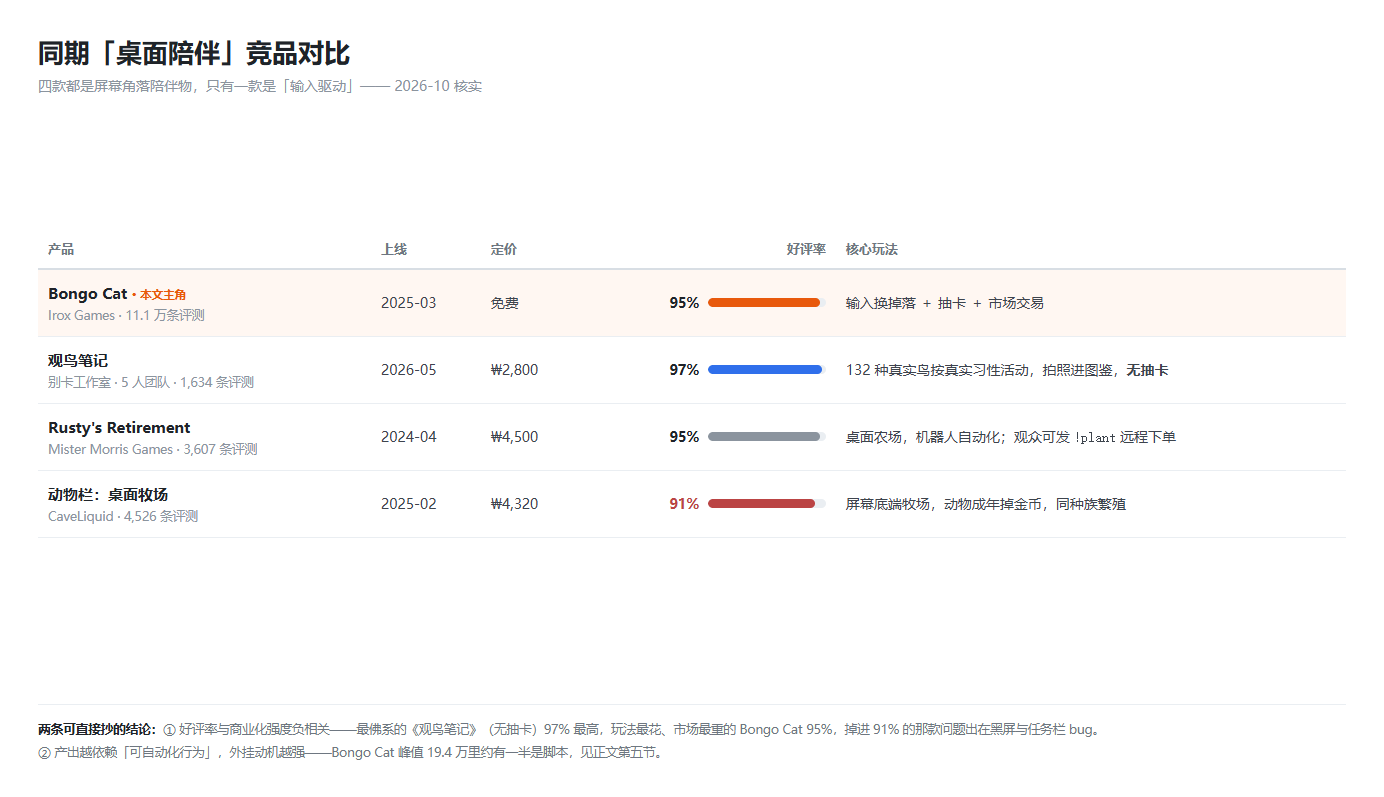Click the red 91% percentage value
Image resolution: width=1384 pixels, height=797 pixels.
(x=684, y=504)
